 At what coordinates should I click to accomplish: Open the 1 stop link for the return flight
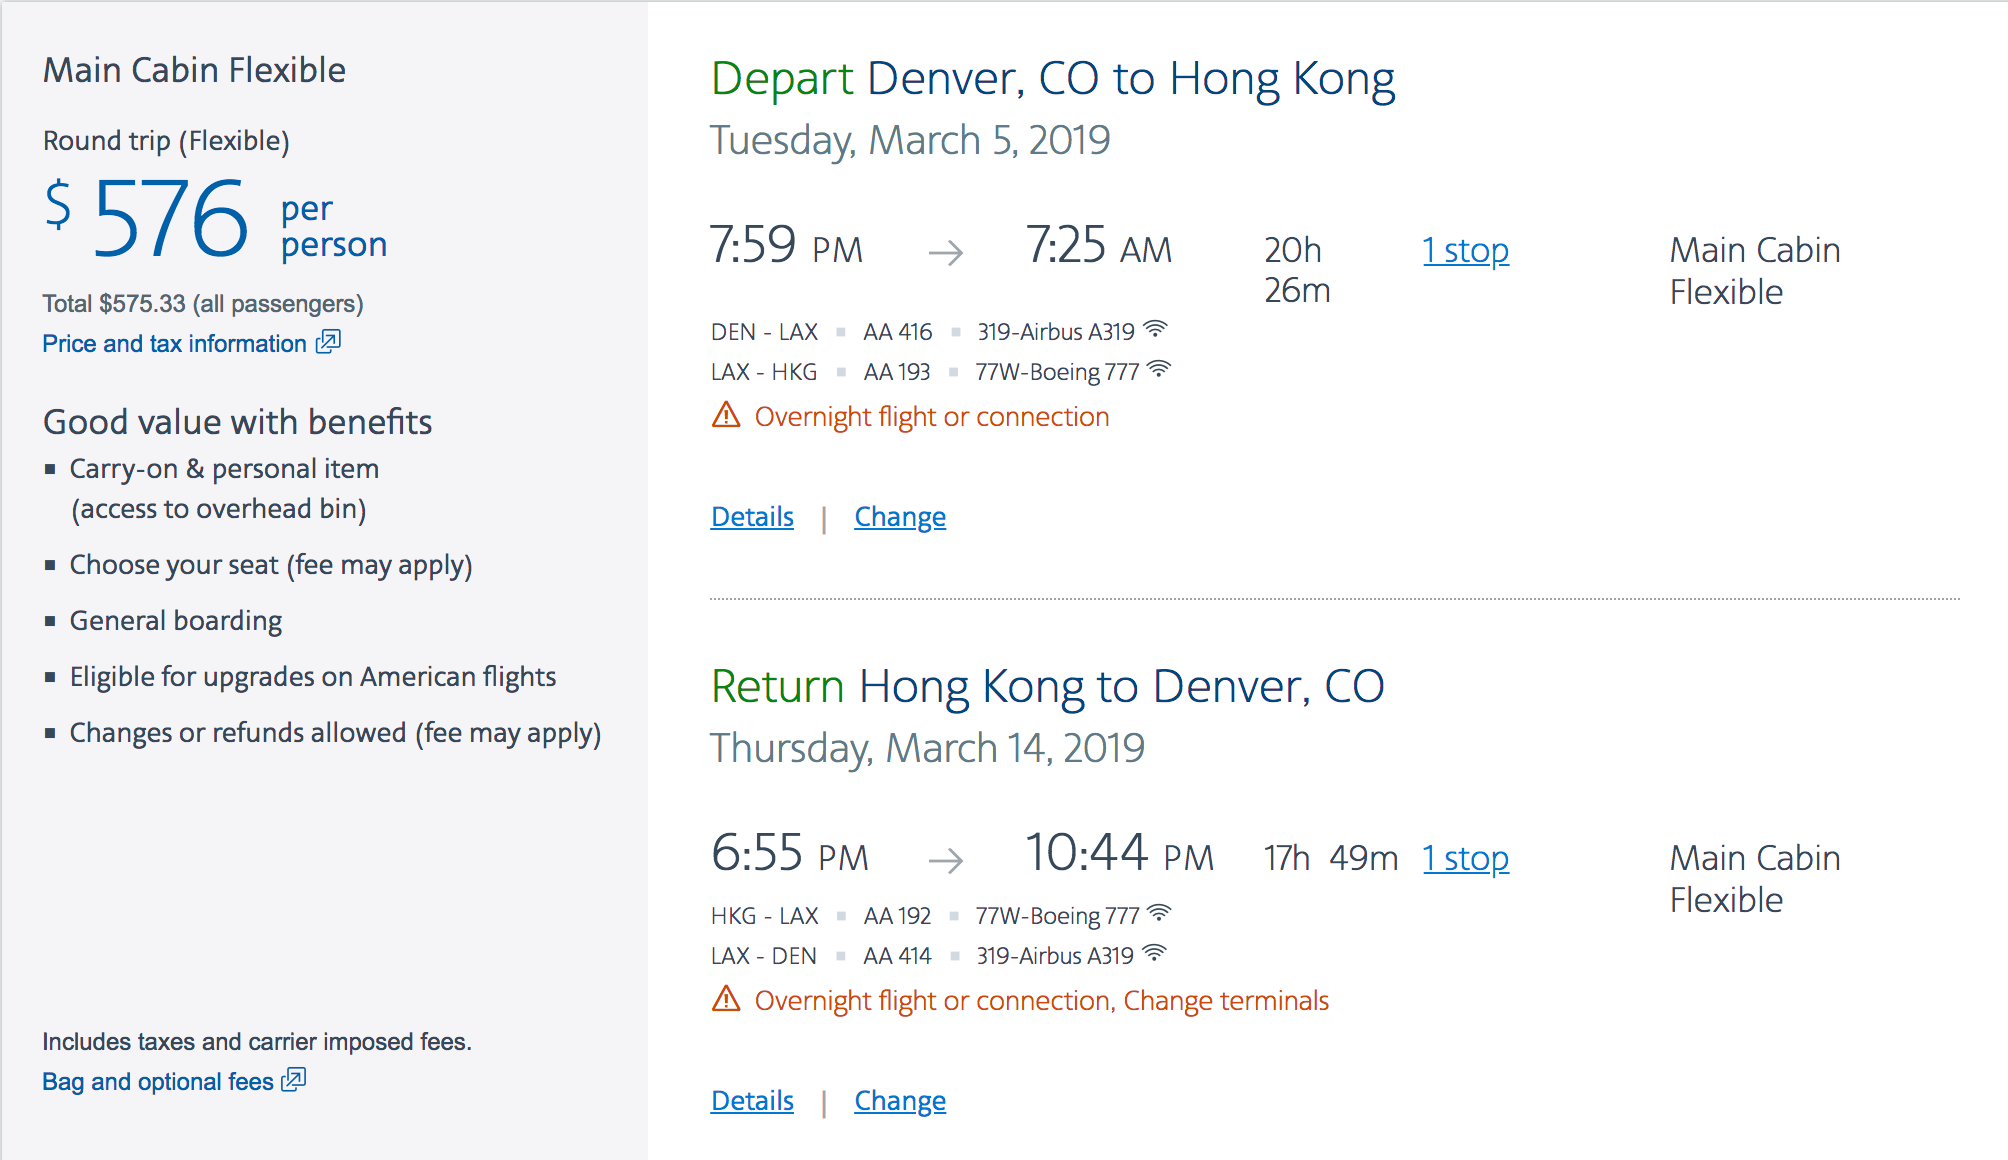pyautogui.click(x=1465, y=858)
